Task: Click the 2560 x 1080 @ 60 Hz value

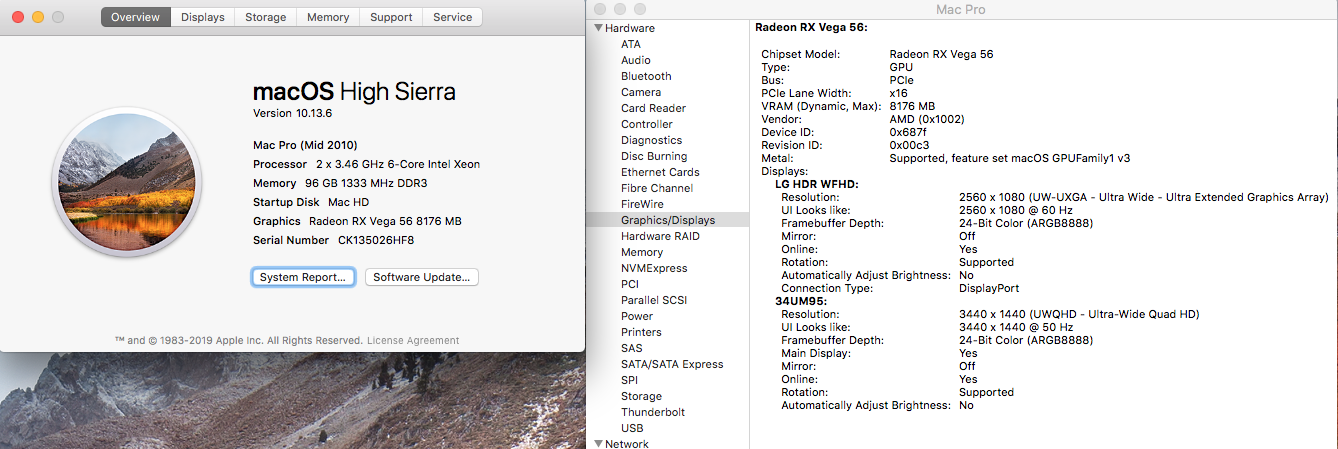Action: click(1016, 210)
